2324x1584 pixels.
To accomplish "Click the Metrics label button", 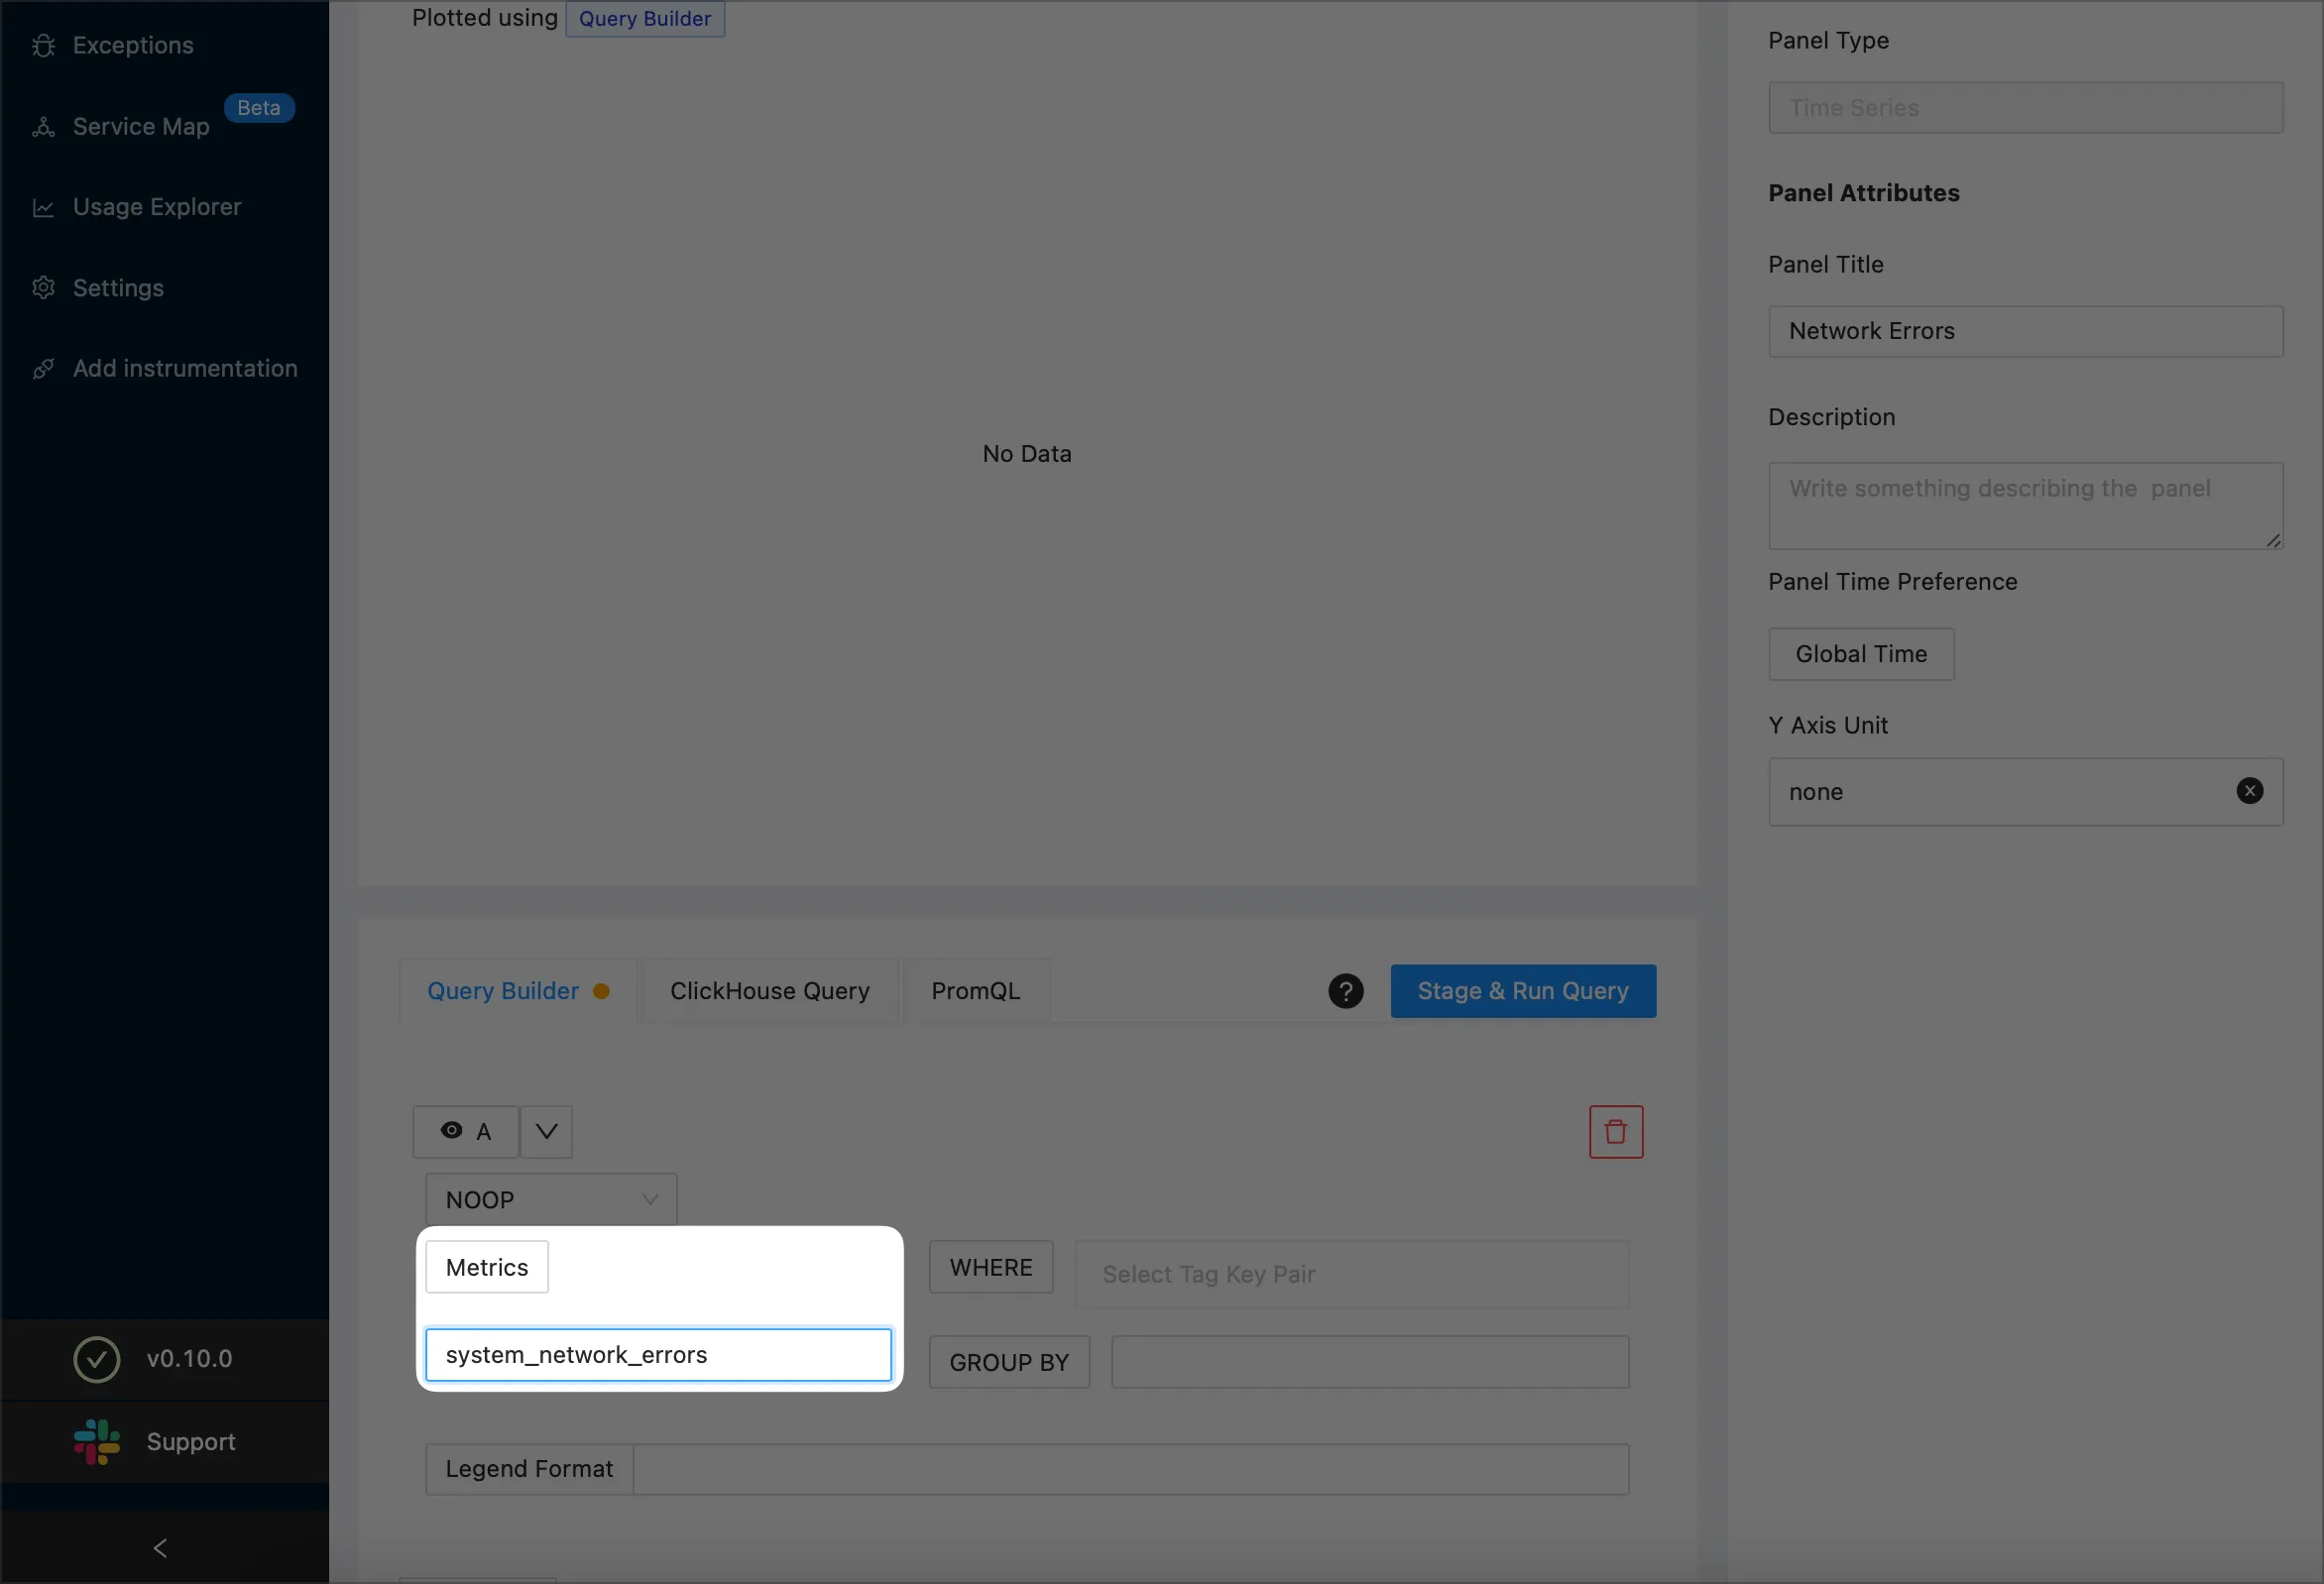I will (487, 1267).
